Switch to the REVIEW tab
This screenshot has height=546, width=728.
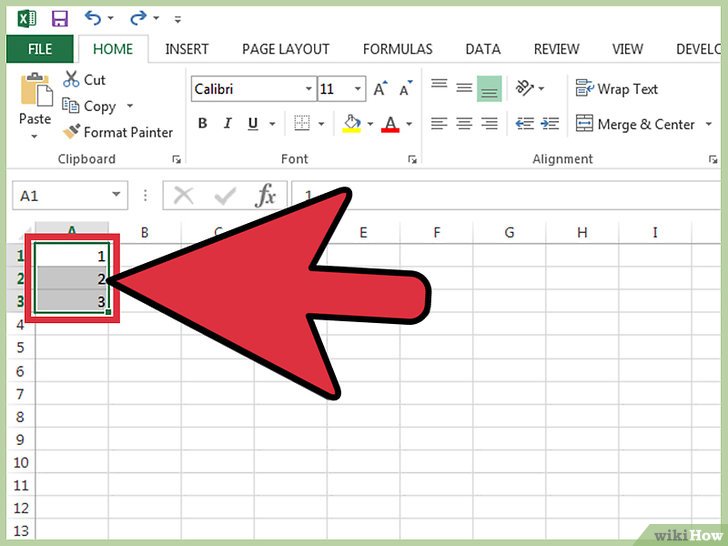click(x=556, y=49)
